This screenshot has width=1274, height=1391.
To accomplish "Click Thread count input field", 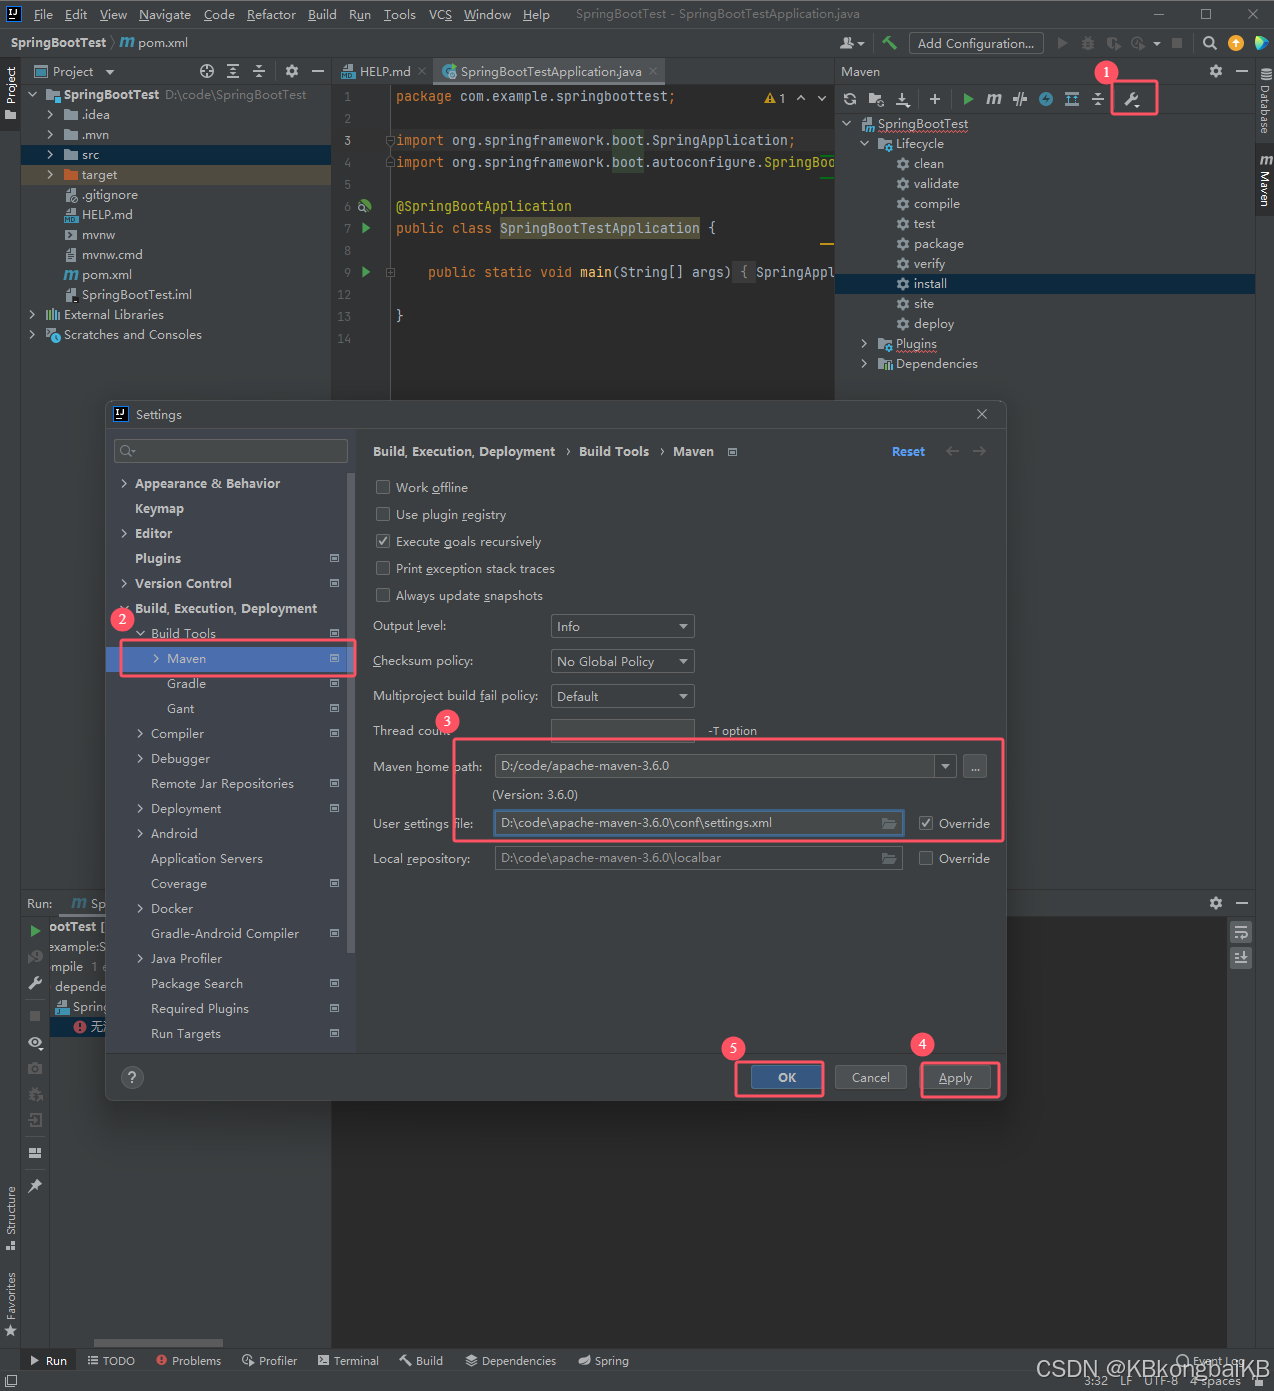I will coord(623,730).
